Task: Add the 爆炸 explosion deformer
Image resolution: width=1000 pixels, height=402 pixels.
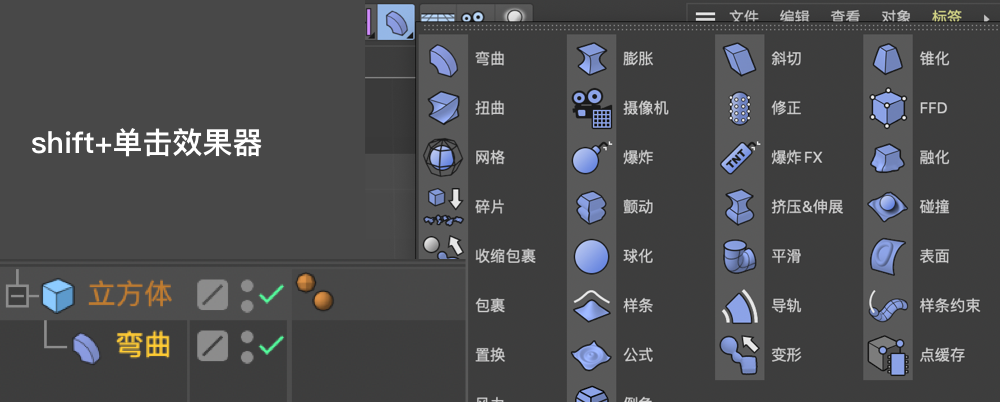Action: pyautogui.click(x=591, y=158)
